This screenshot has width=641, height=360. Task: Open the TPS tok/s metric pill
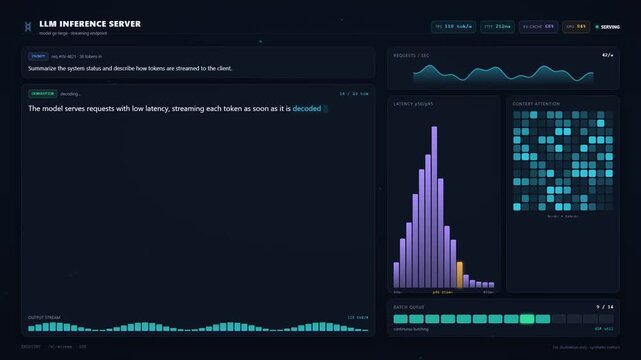coord(453,27)
